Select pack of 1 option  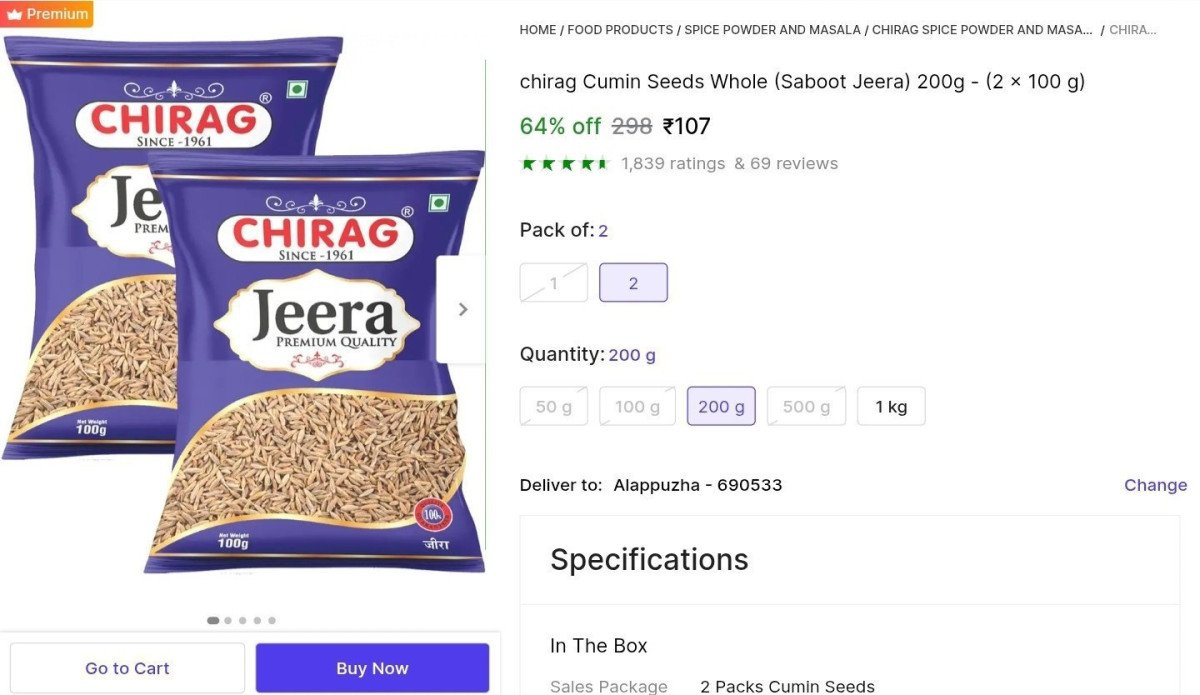pos(553,283)
